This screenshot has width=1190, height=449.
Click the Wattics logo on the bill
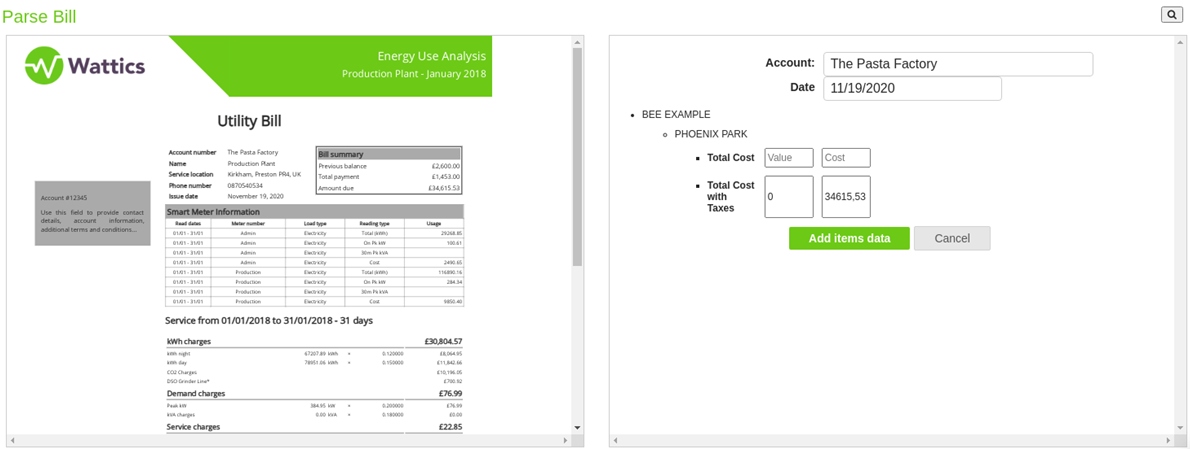(86, 66)
